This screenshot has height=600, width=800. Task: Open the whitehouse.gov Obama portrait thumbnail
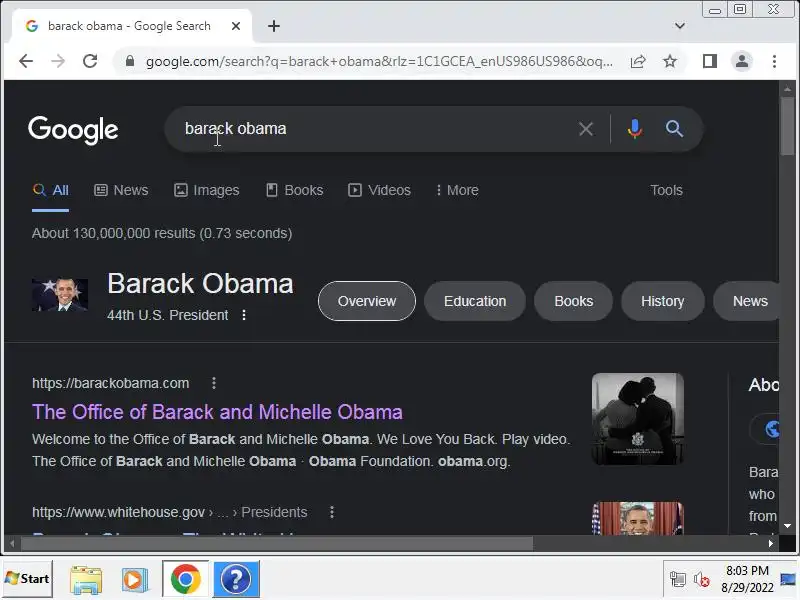(638, 518)
